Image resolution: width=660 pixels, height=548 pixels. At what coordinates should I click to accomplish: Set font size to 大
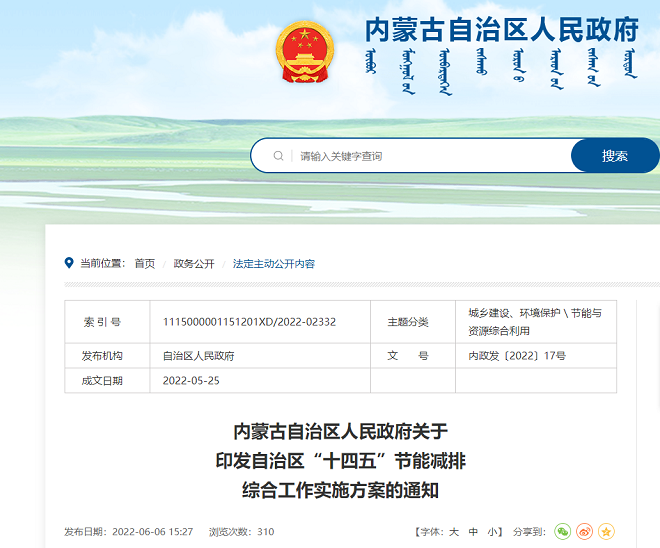(x=454, y=532)
